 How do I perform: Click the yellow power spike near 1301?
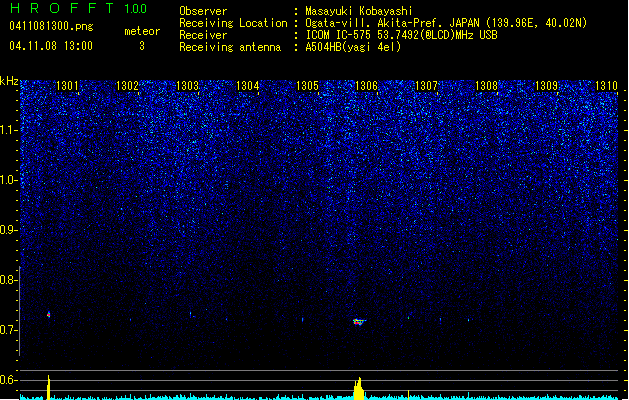(x=49, y=387)
